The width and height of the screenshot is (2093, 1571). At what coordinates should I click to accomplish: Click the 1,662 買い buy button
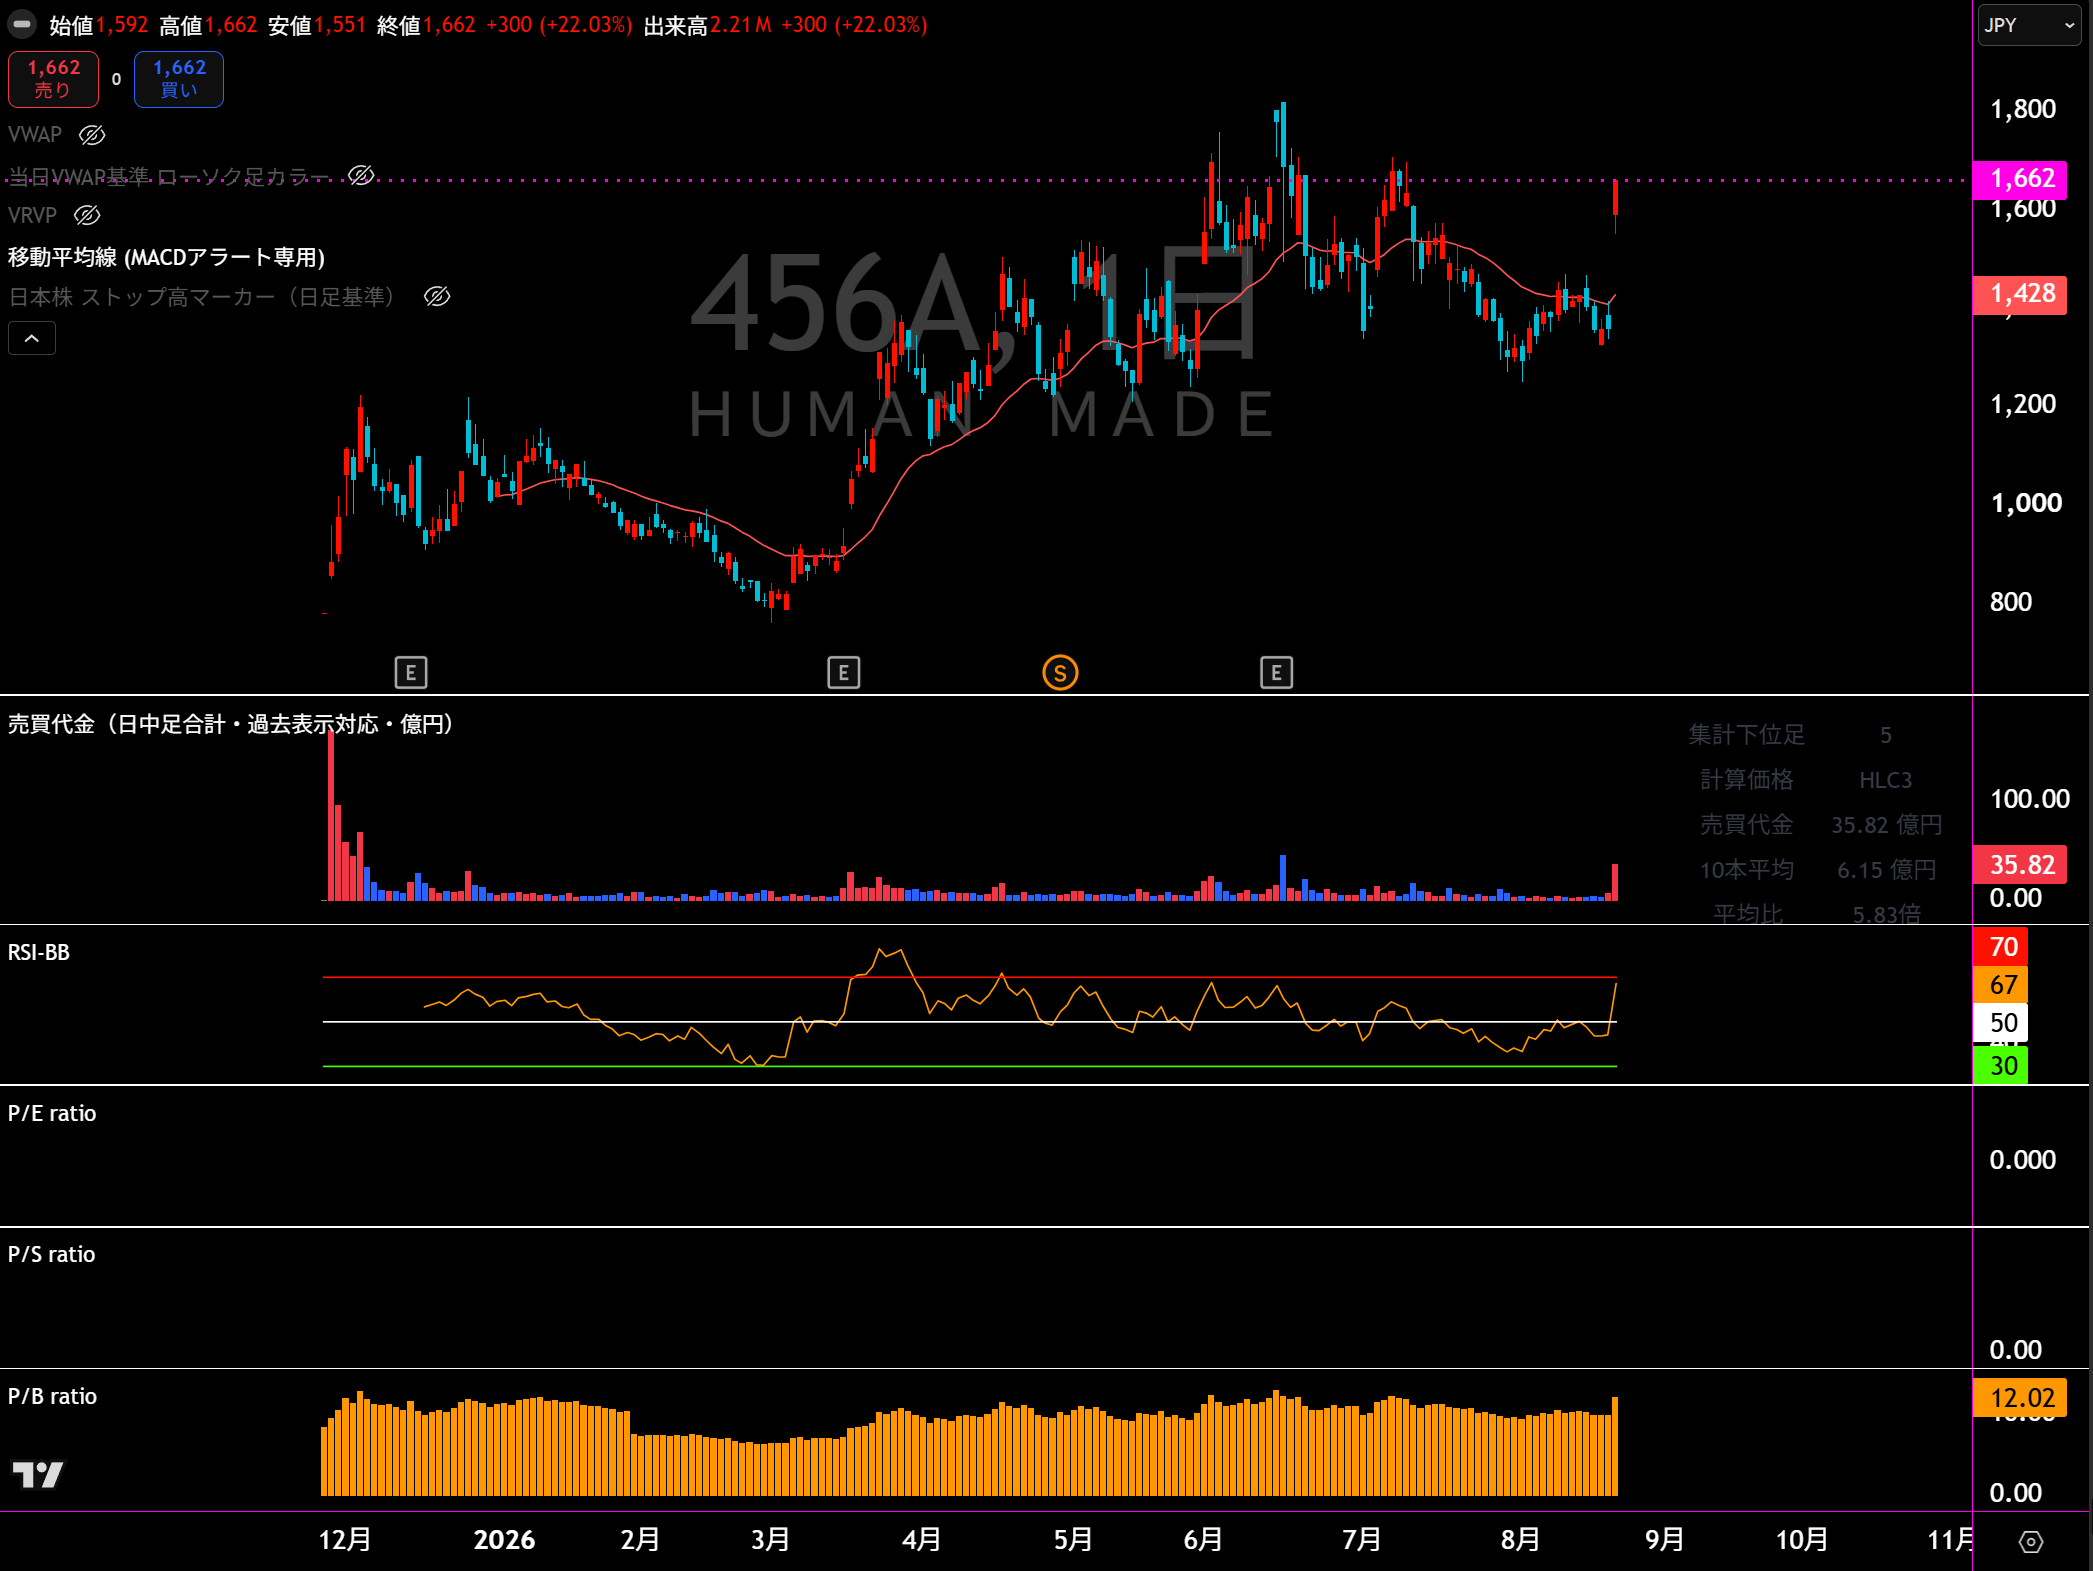(179, 79)
